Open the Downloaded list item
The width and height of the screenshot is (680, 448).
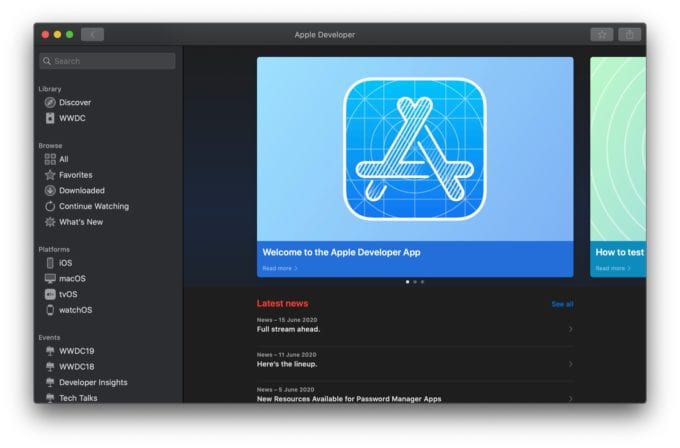tap(82, 190)
